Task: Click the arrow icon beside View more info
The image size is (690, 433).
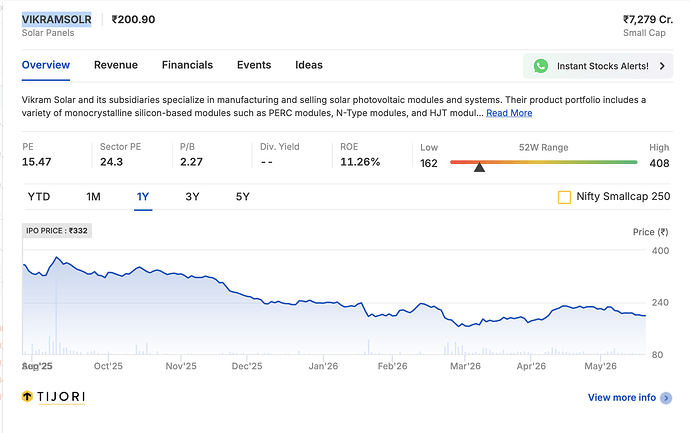Action: (x=666, y=398)
